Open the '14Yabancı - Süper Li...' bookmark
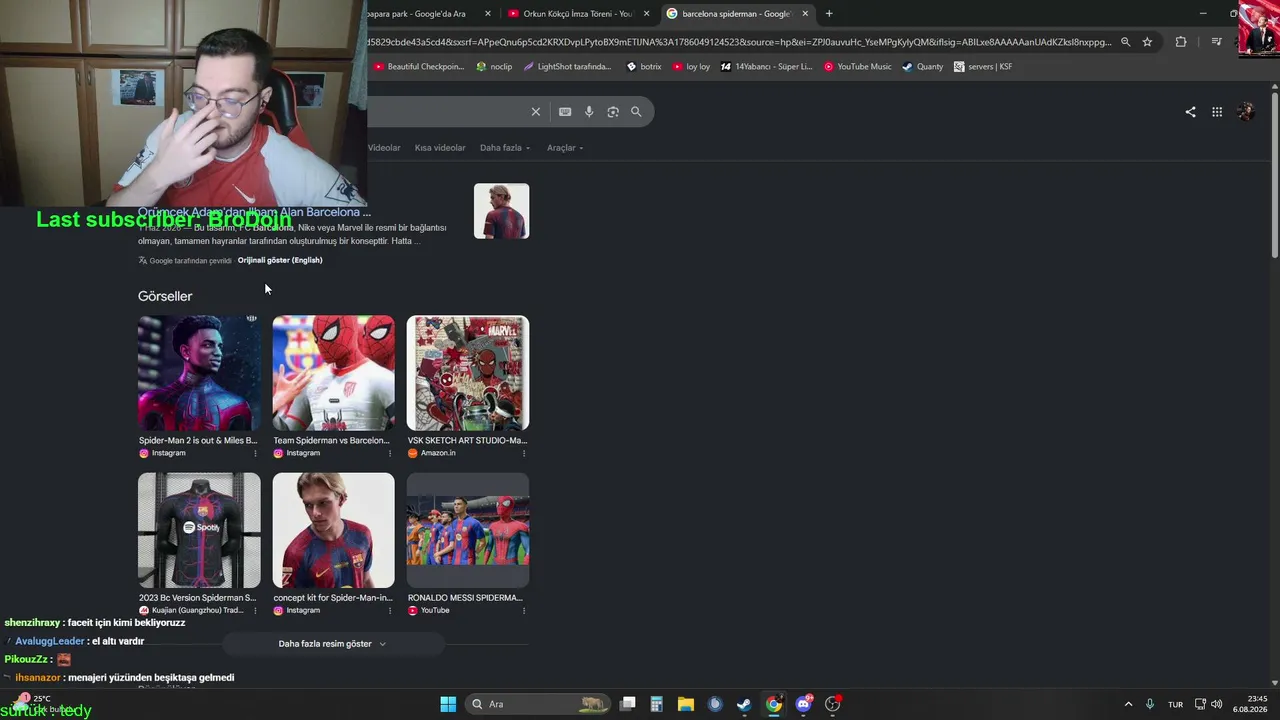The width and height of the screenshot is (1280, 720). coord(767,67)
